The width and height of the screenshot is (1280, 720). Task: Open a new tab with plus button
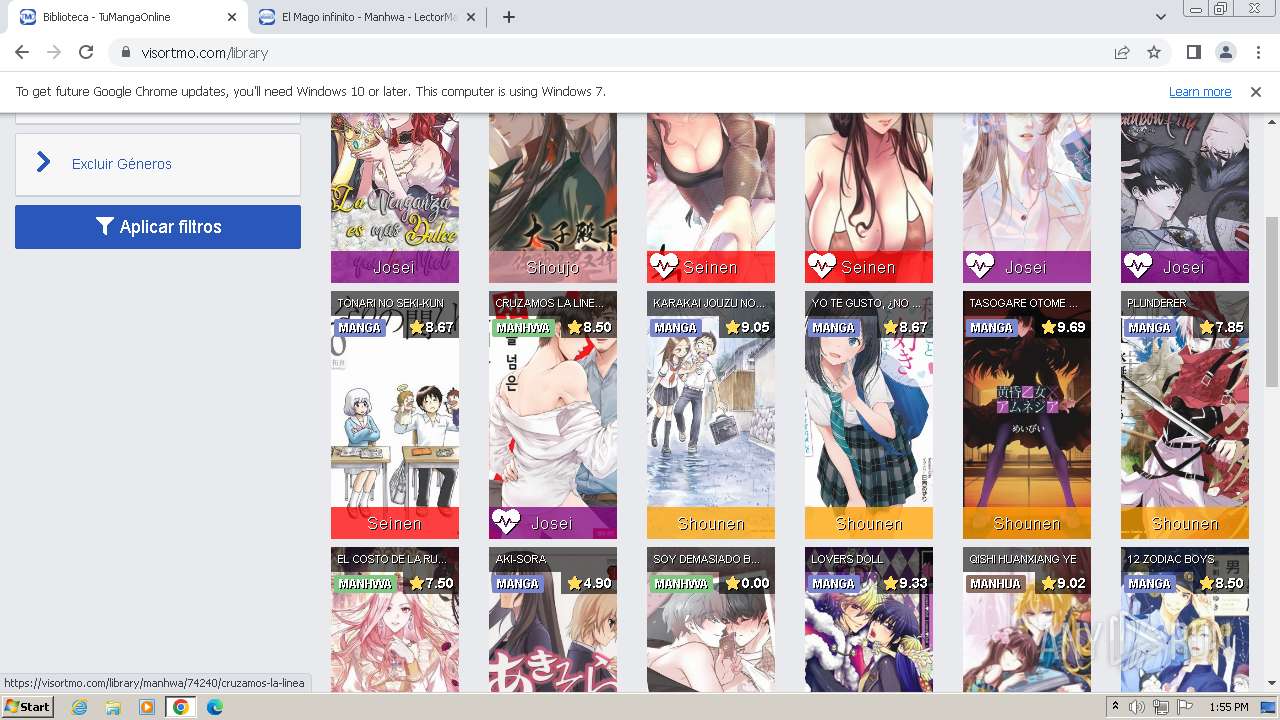pos(509,17)
